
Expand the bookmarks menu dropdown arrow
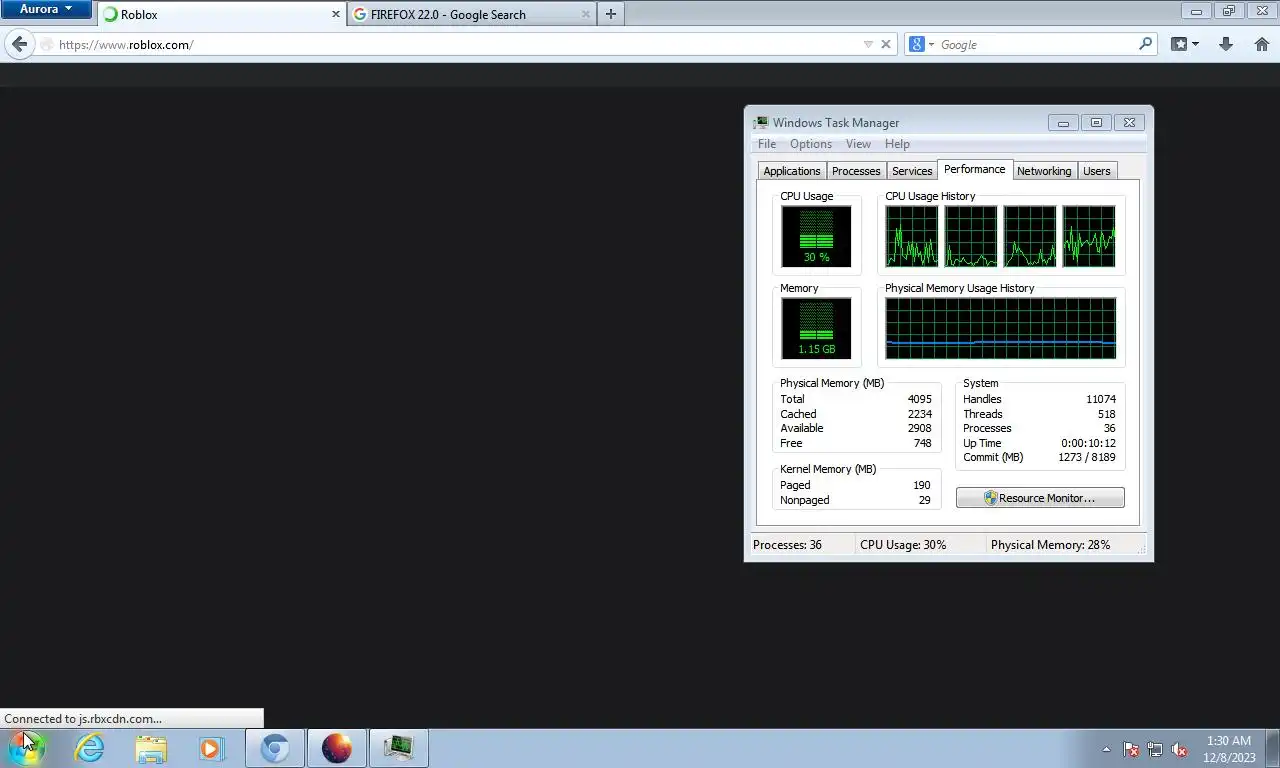point(1195,44)
